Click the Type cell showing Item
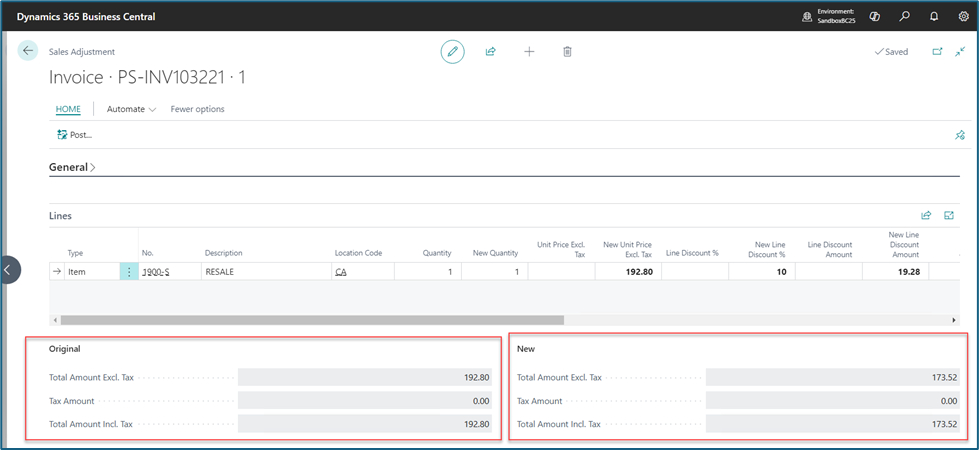979x450 pixels. 92,272
